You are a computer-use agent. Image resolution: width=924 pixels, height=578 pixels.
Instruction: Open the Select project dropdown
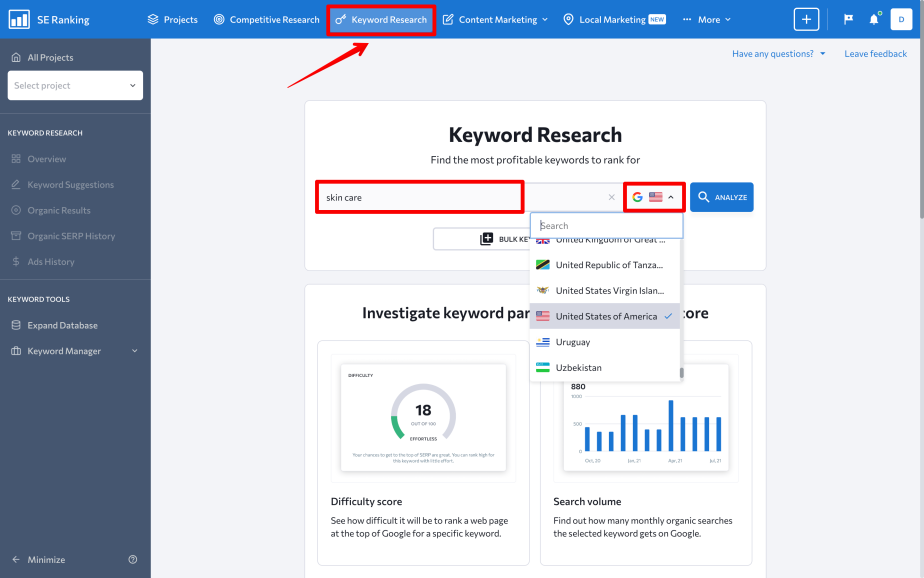point(75,85)
